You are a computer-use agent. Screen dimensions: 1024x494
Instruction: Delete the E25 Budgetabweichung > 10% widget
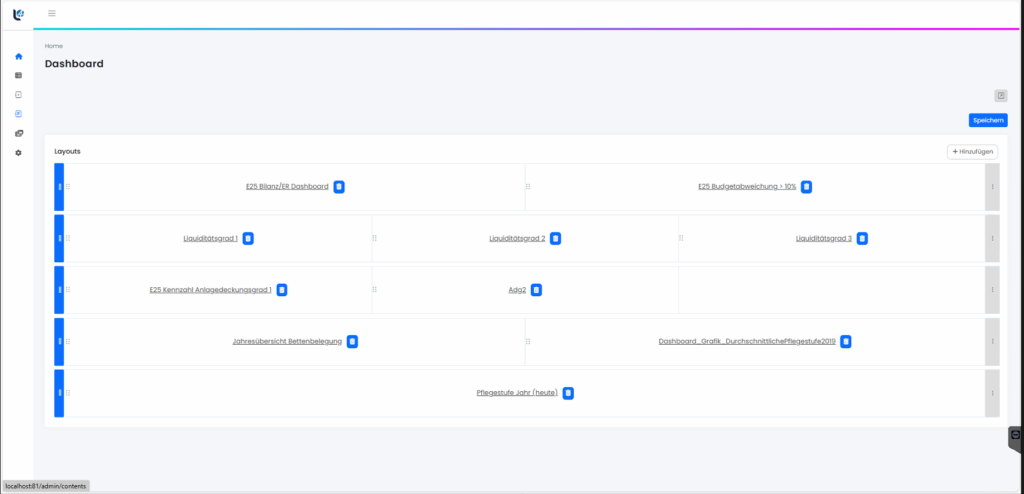click(806, 187)
